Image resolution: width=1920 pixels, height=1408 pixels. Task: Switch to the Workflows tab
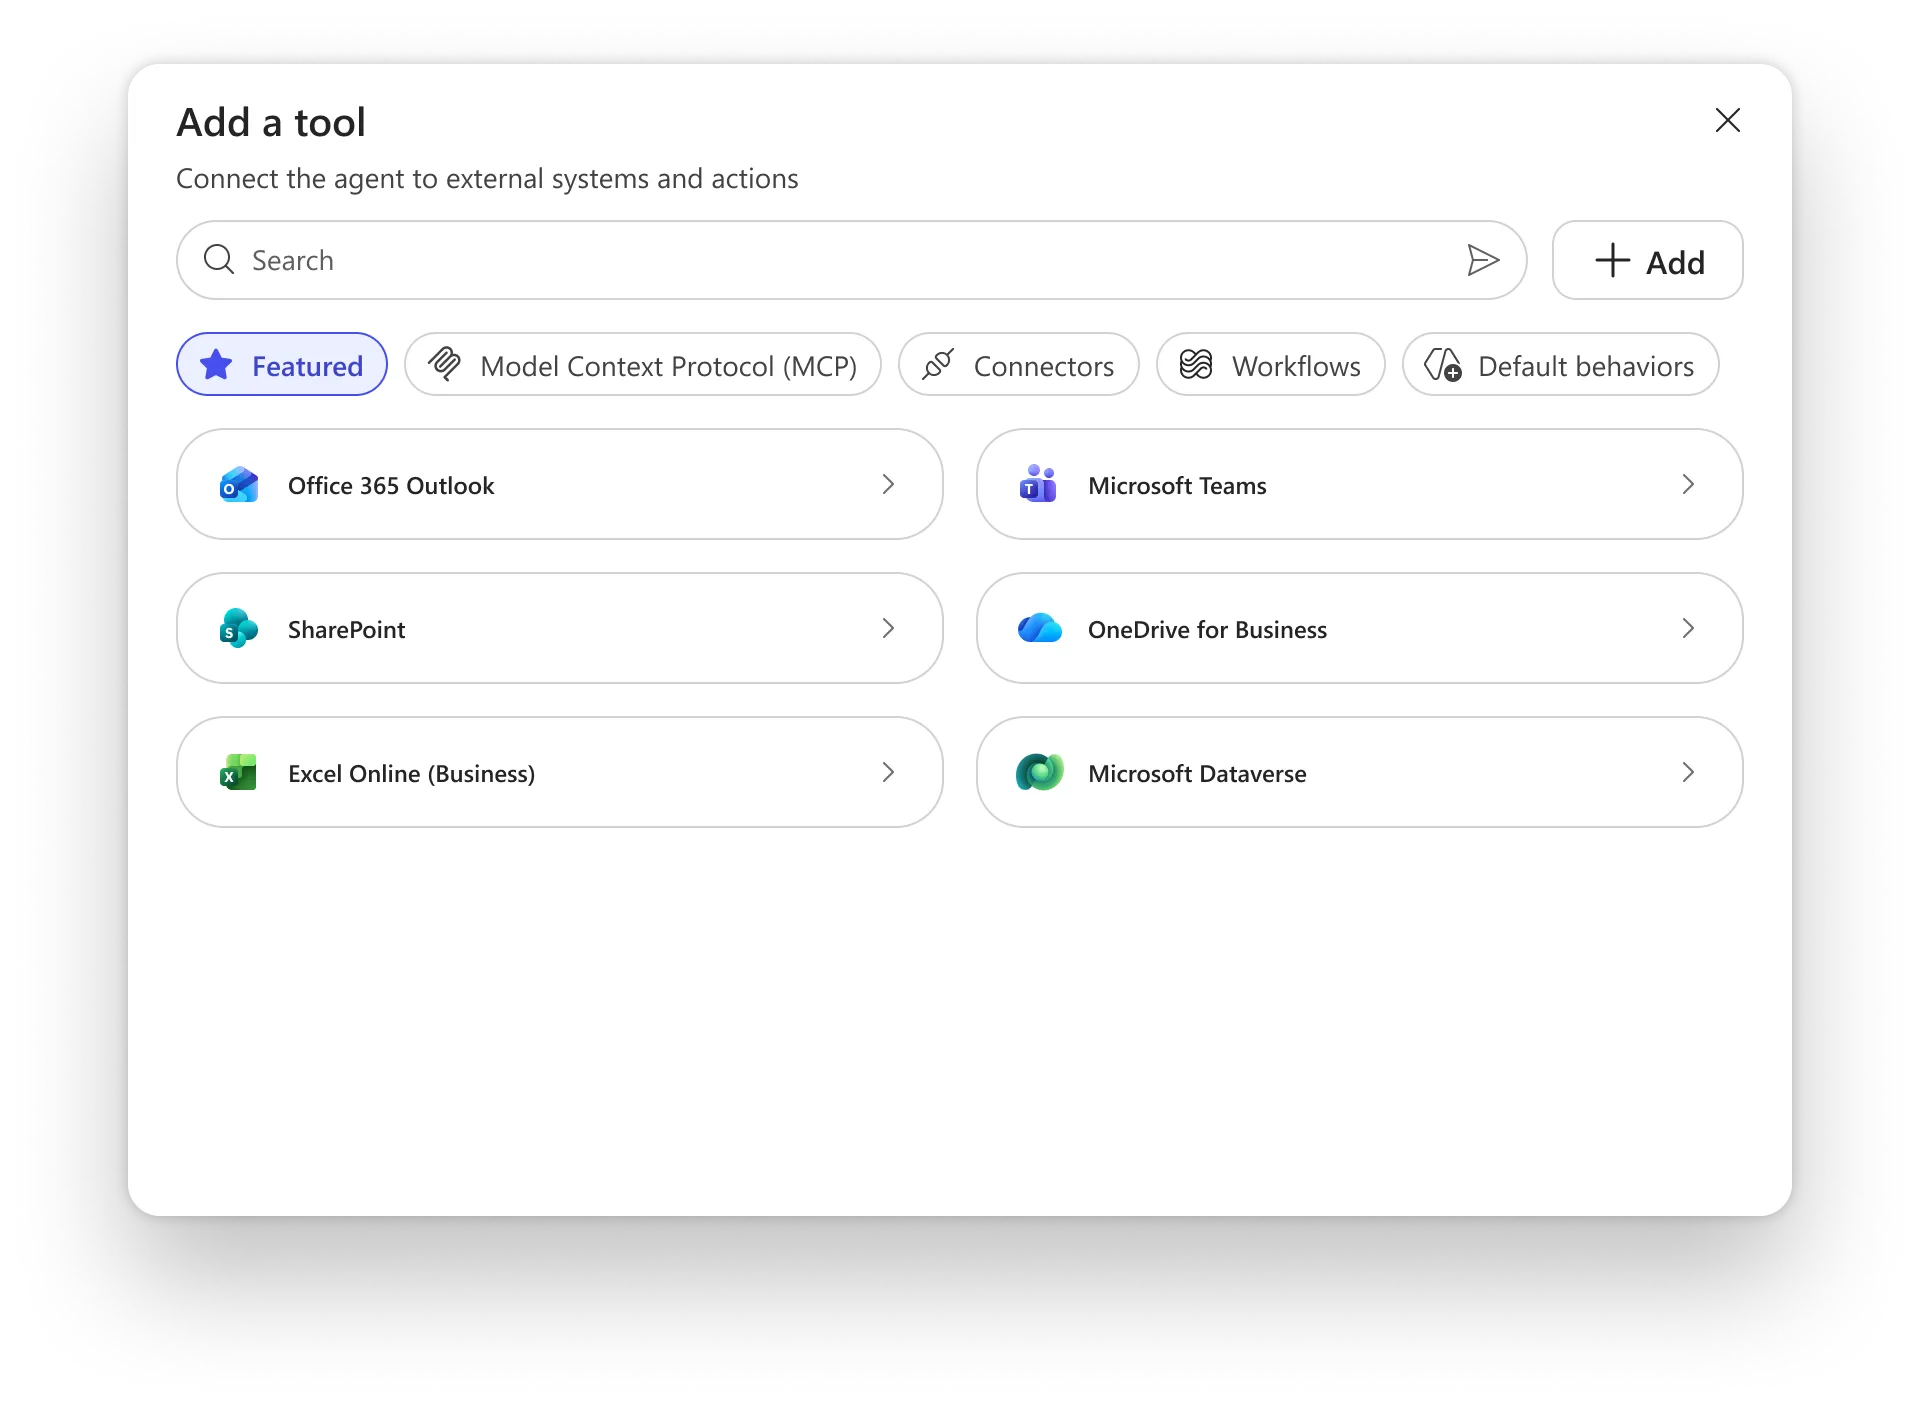1271,364
